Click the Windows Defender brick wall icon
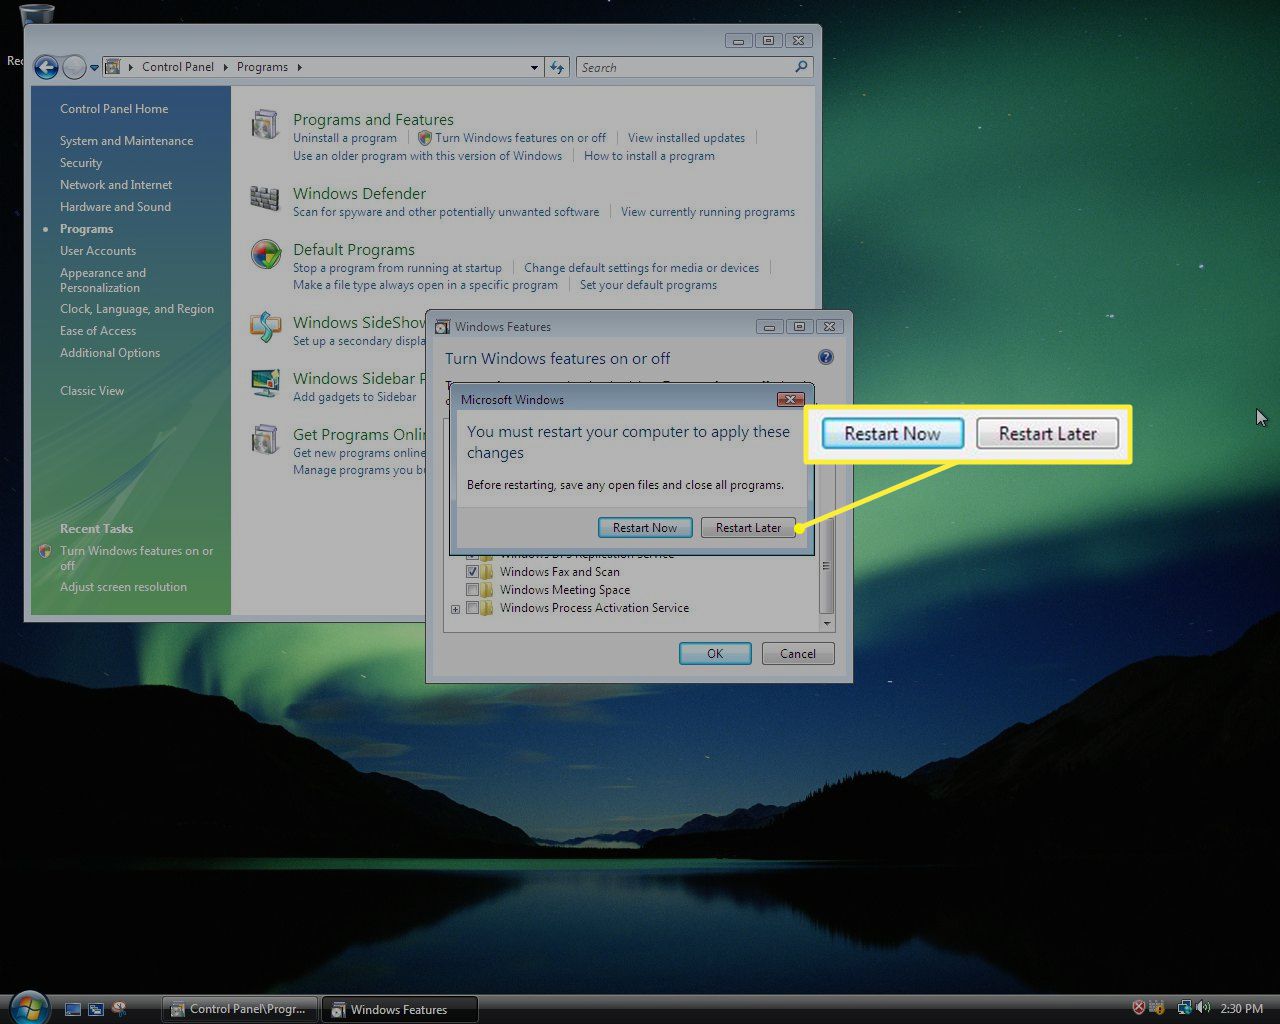This screenshot has height=1024, width=1280. (x=265, y=198)
